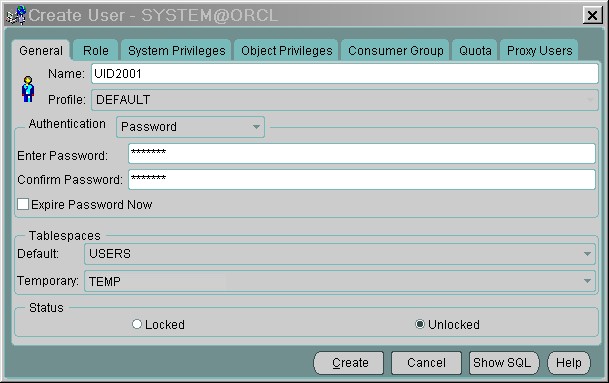Viewport: 609px width, 383px height.
Task: Switch to the General tab
Action: point(41,50)
